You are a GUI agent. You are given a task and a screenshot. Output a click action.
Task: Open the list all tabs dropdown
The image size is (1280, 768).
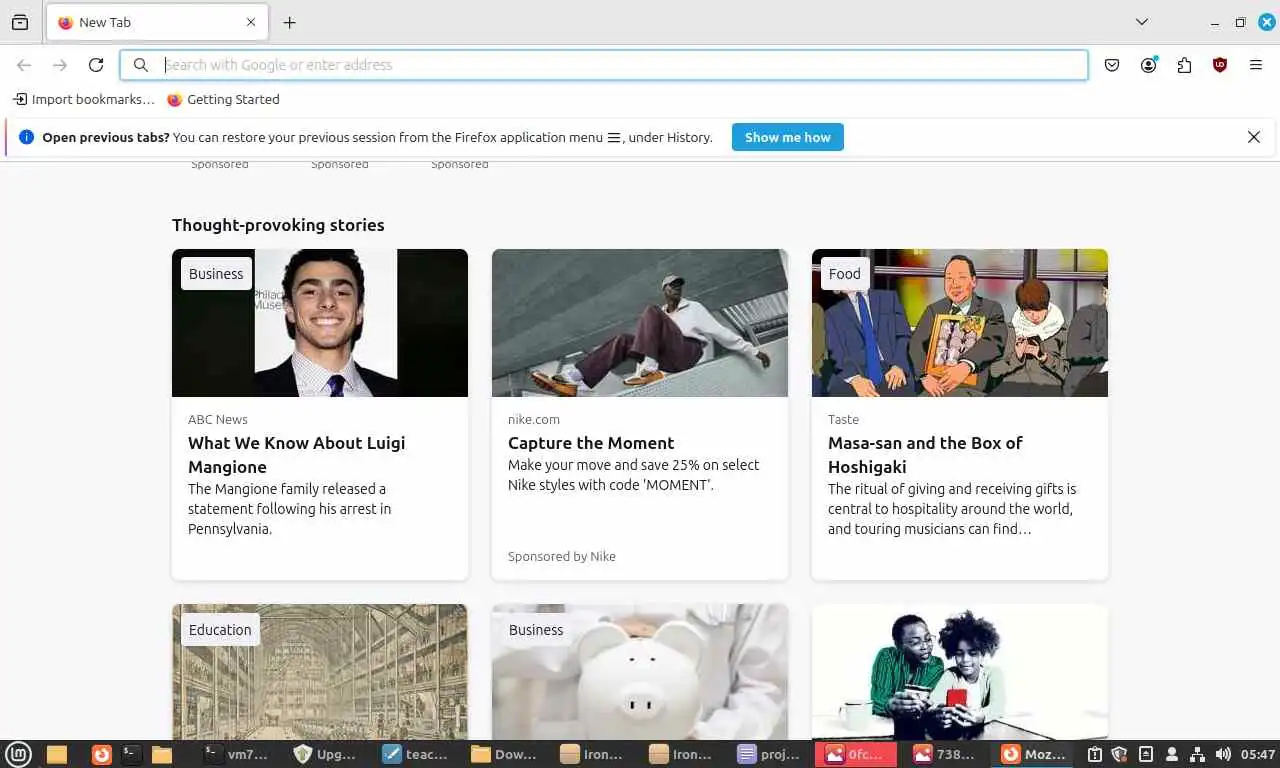point(1141,22)
